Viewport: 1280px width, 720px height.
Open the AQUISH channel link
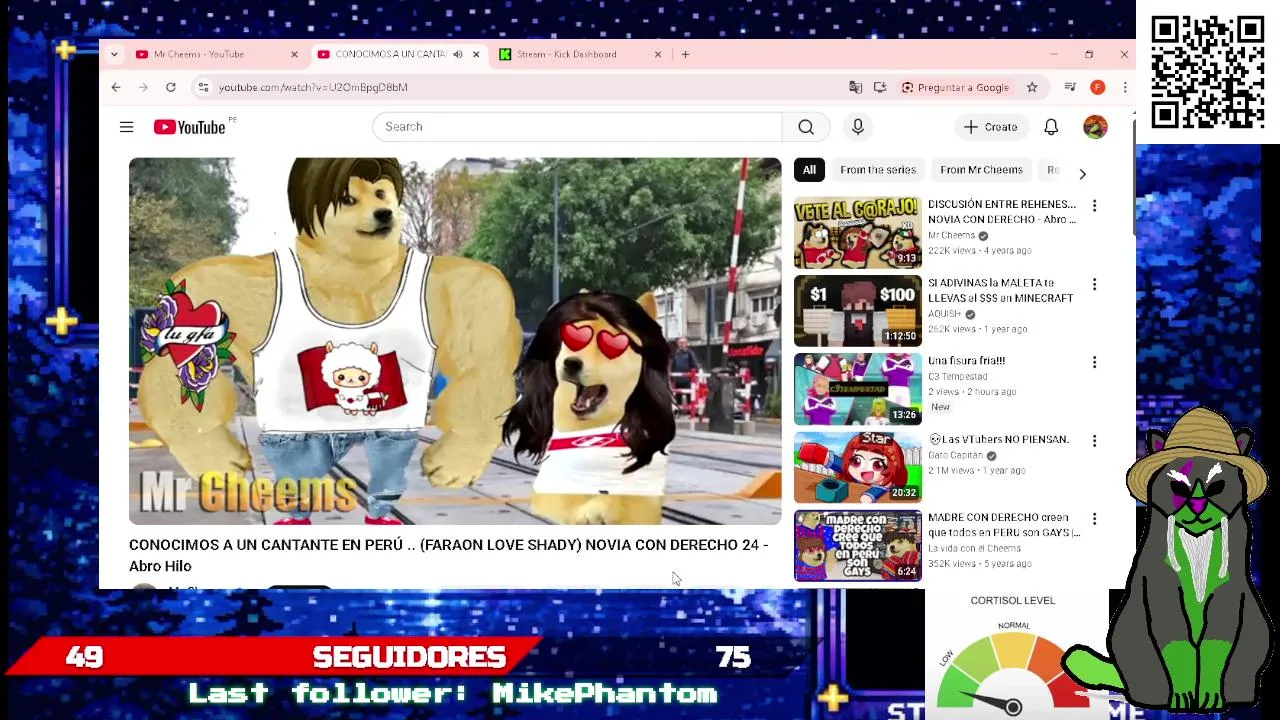click(x=944, y=314)
